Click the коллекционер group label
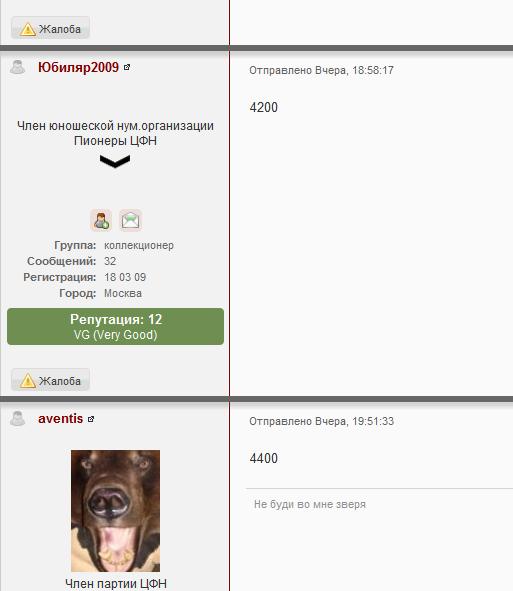Image resolution: width=513 pixels, height=591 pixels. coord(139,245)
